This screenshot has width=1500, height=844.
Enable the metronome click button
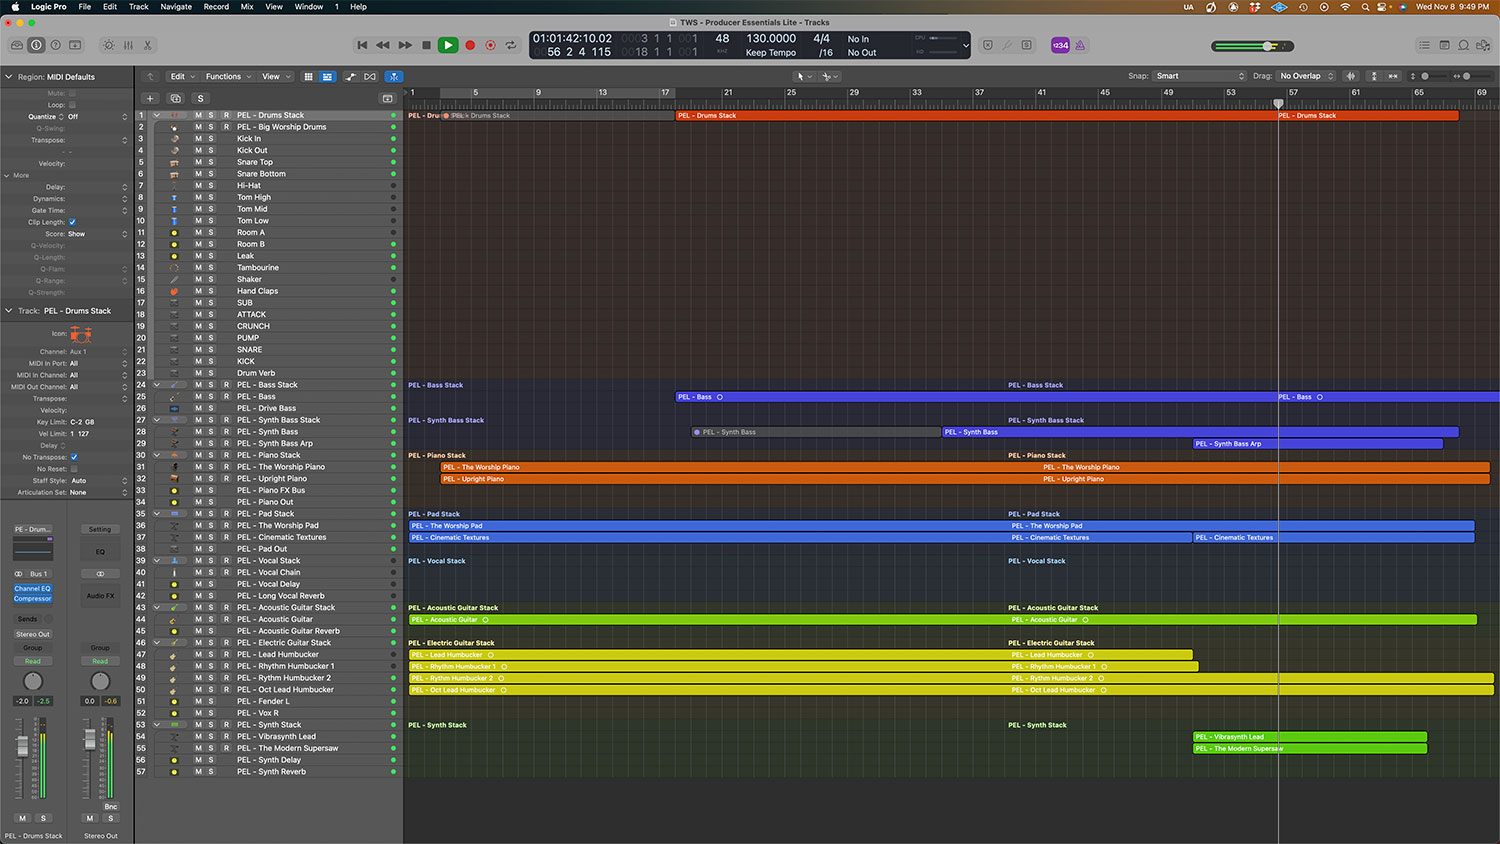point(1079,45)
